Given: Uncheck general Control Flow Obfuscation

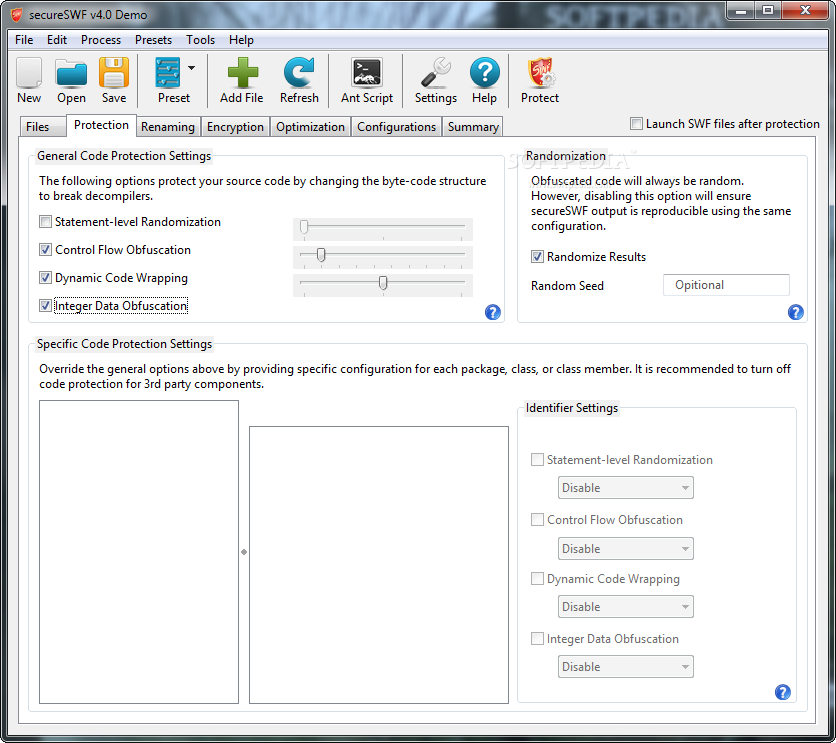Looking at the screenshot, I should pos(45,249).
